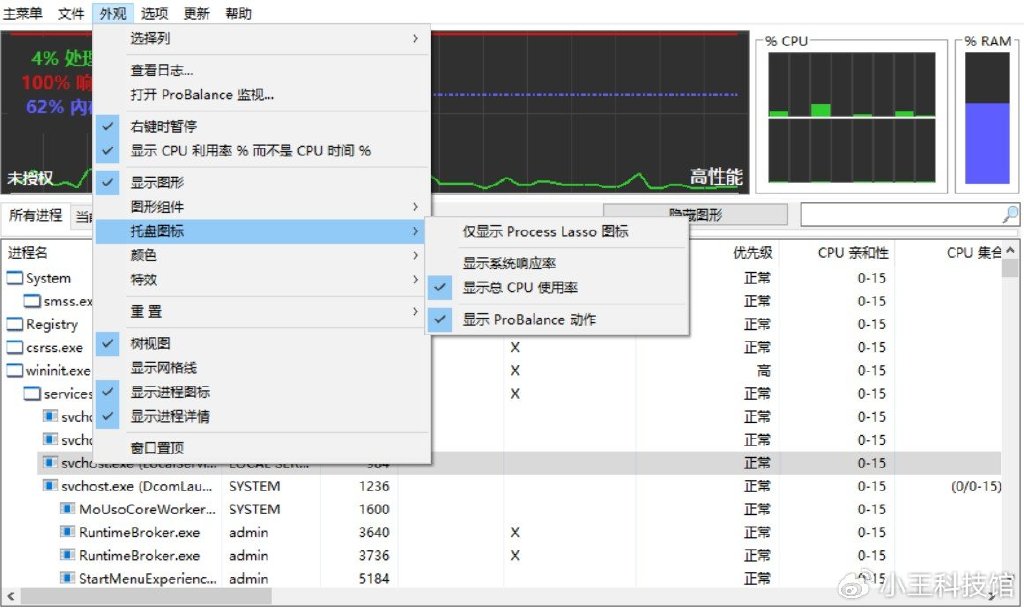Screen dimensions: 1024x609
Task: Enable 显示系统响应率 tray option
Action: point(557,263)
